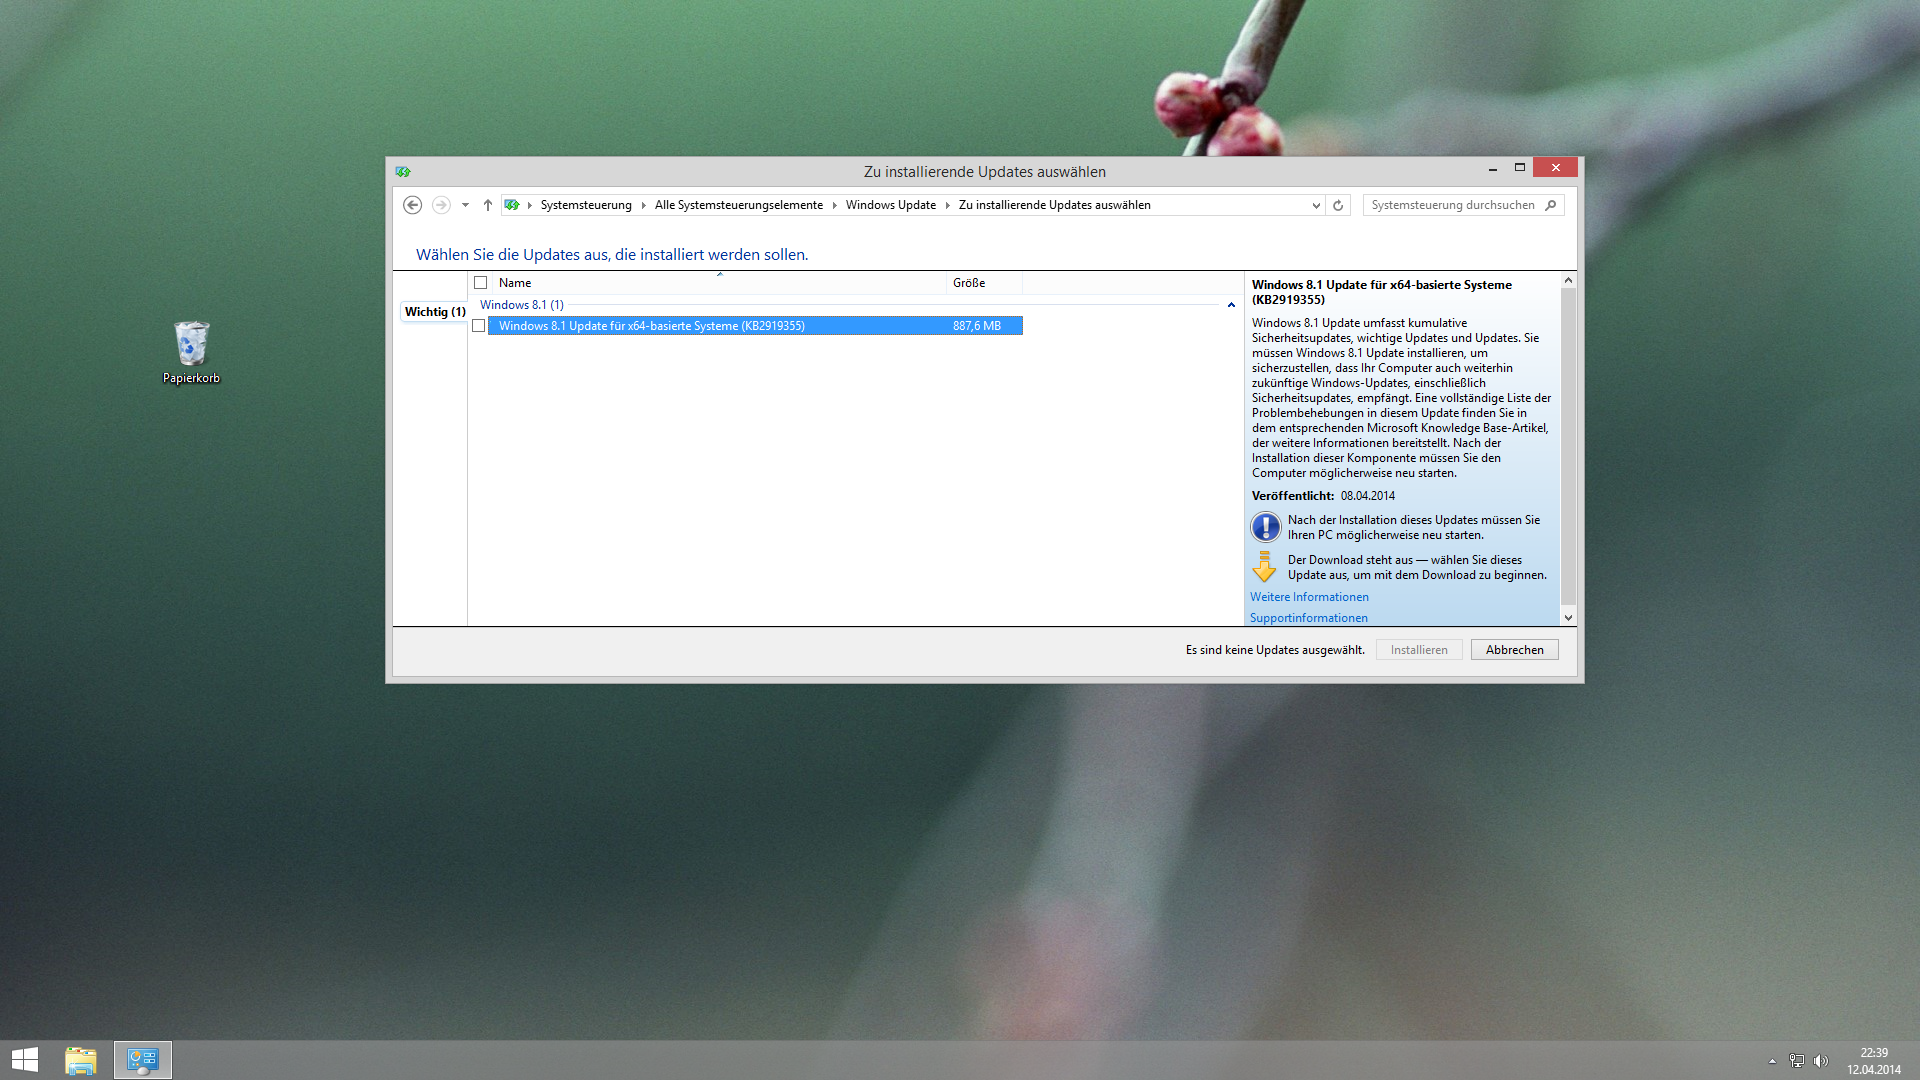1920x1080 pixels.
Task: Open dropdown arrow after Systemsteuerung breadcrumb
Action: pos(644,205)
